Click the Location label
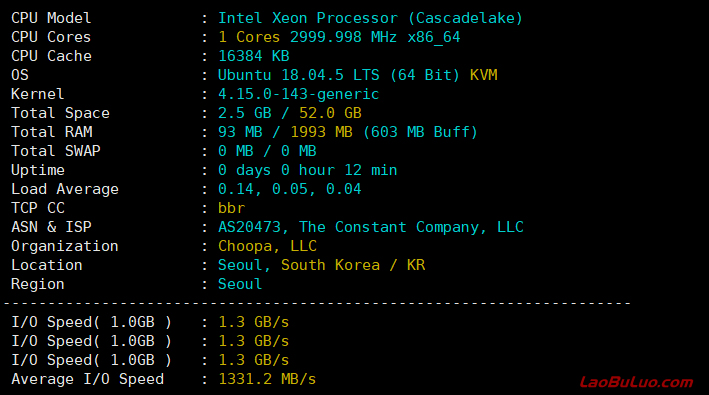Viewport: 709px width, 395px height. coord(47,265)
